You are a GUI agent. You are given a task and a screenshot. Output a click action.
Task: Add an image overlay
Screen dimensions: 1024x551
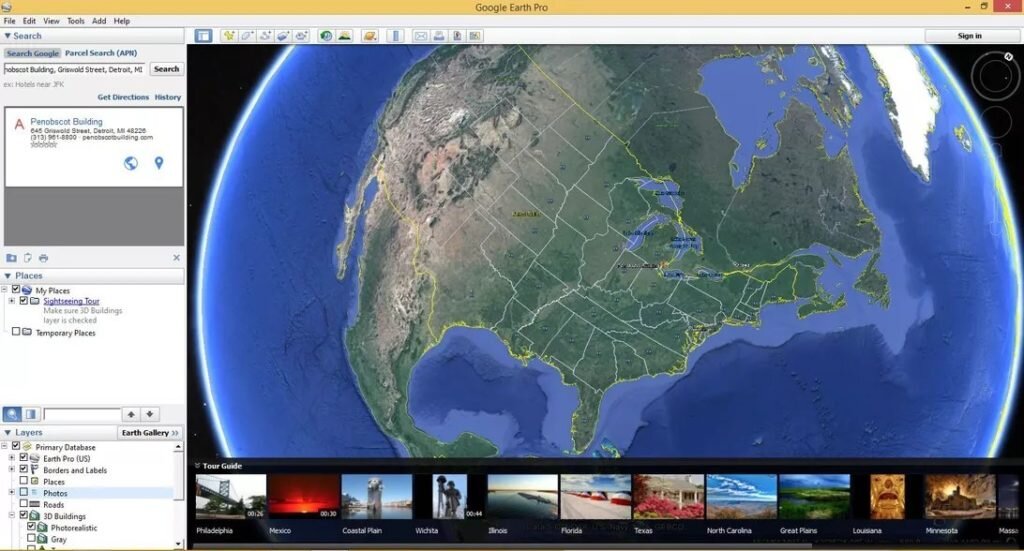(283, 36)
